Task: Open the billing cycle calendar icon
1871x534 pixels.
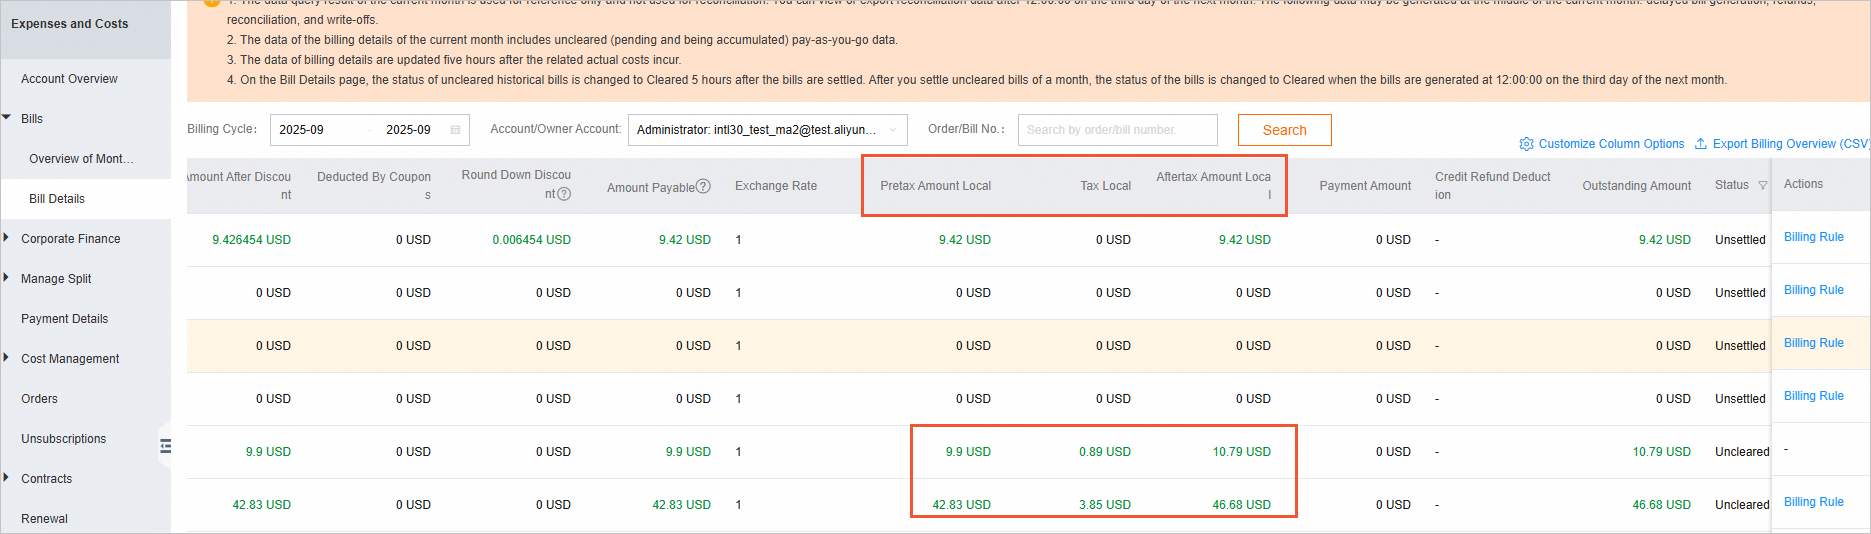Action: coord(455,130)
